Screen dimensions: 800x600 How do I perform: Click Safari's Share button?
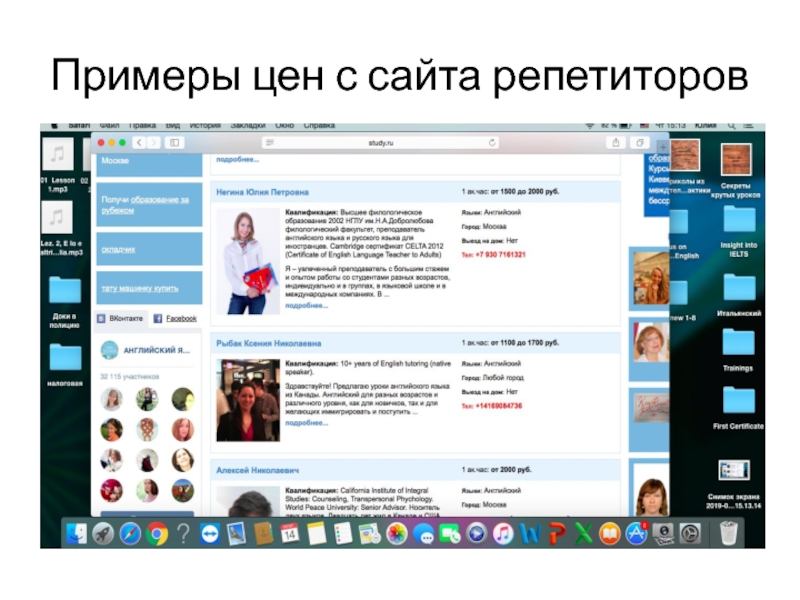pyautogui.click(x=616, y=143)
